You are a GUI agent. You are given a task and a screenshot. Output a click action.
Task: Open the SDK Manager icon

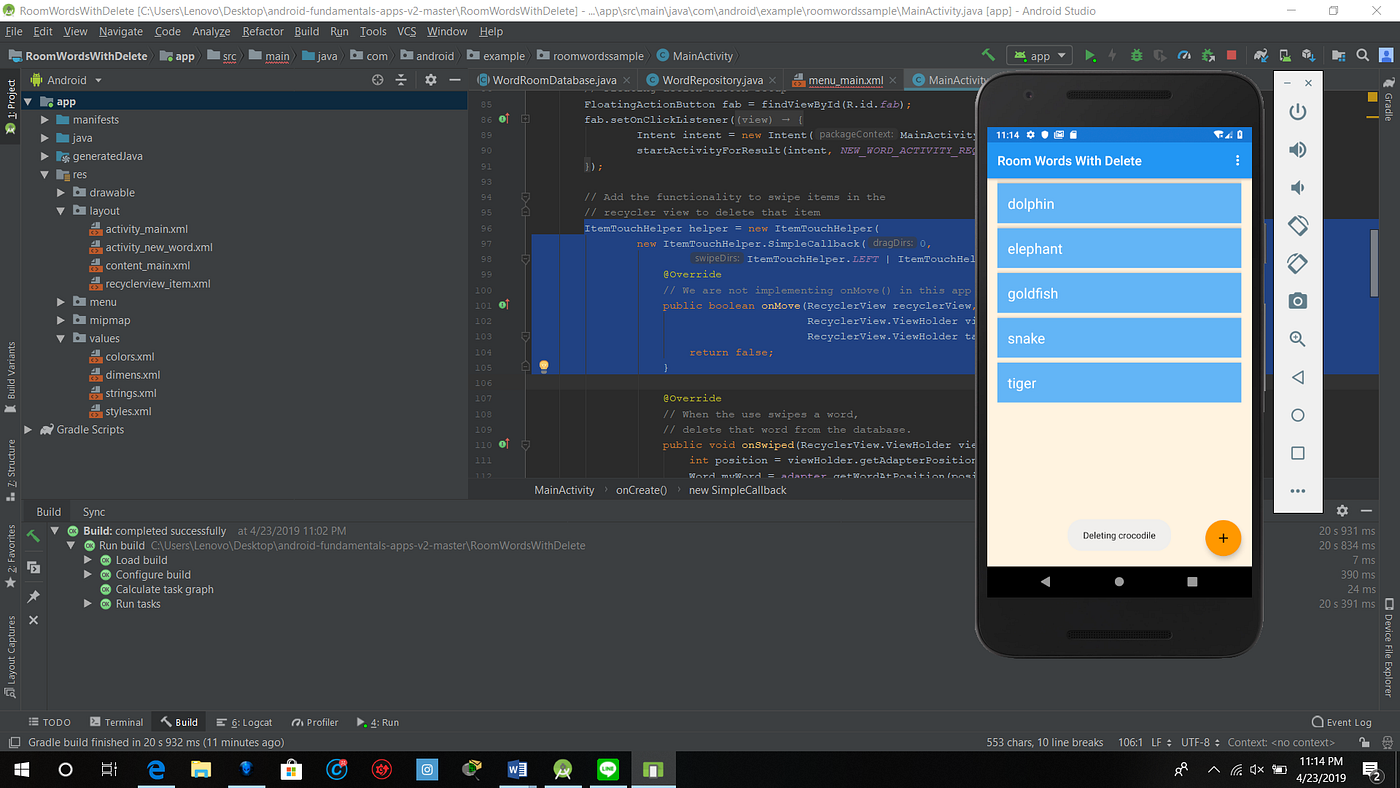(x=1307, y=55)
